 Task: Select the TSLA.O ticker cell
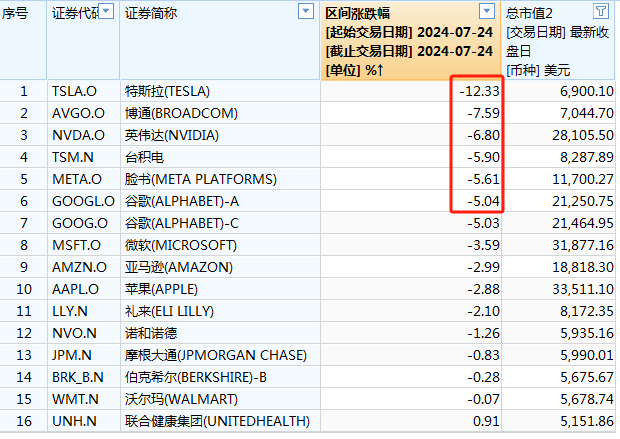(83, 91)
